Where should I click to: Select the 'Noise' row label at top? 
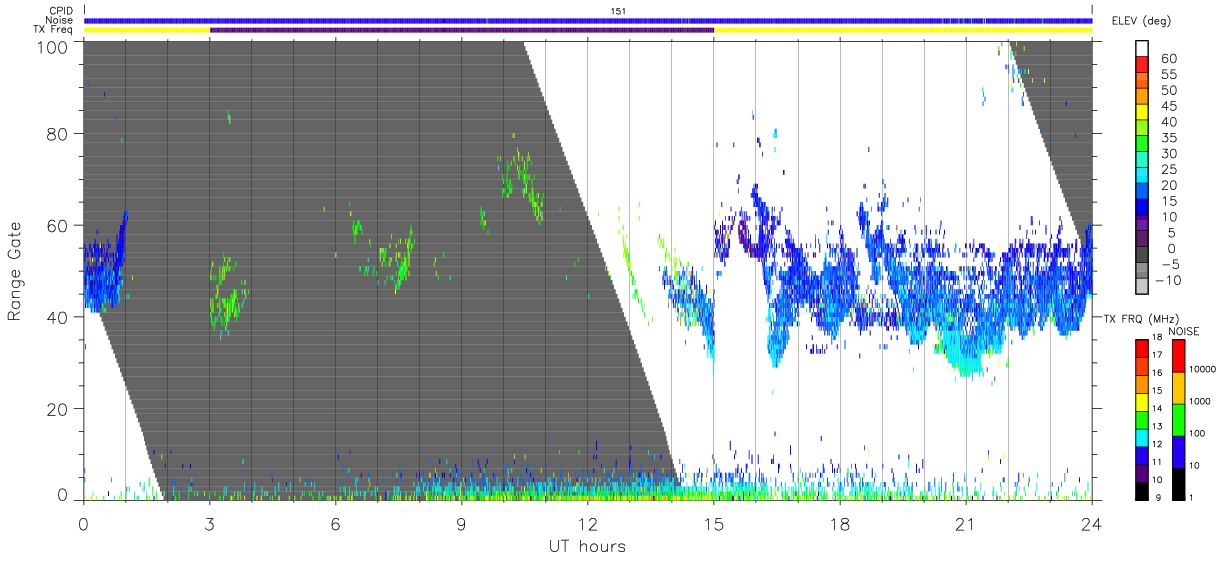click(61, 20)
